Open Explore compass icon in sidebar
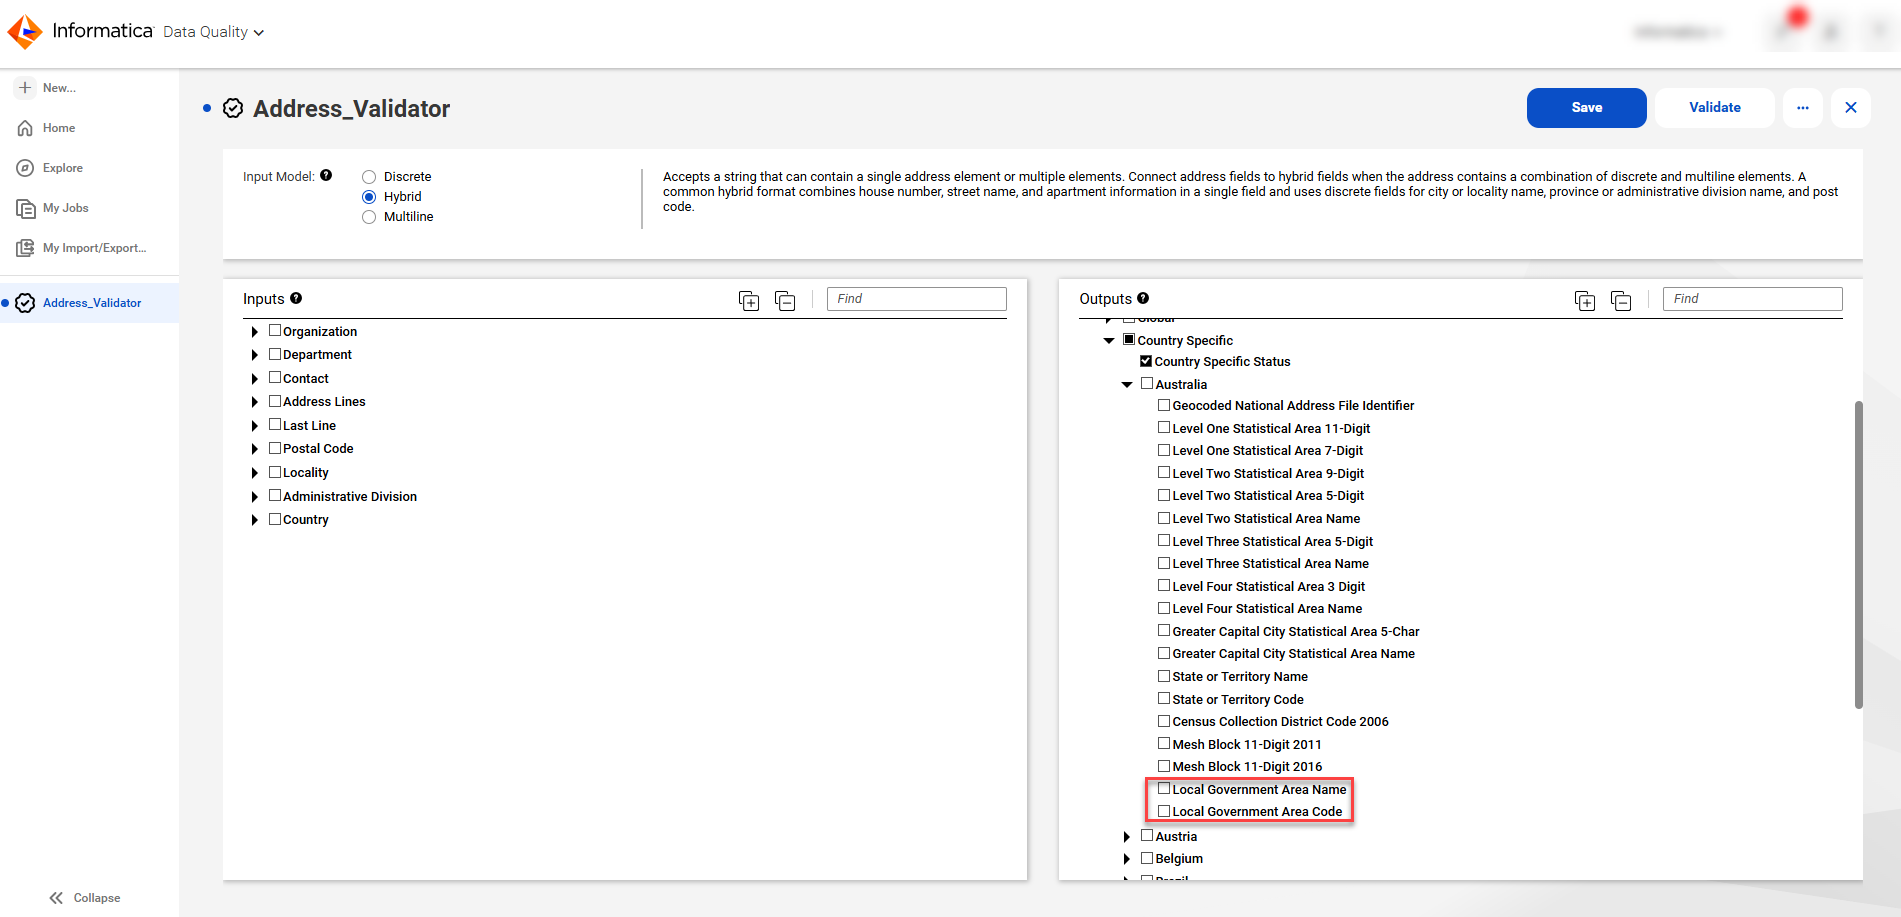The width and height of the screenshot is (1901, 917). (x=25, y=168)
